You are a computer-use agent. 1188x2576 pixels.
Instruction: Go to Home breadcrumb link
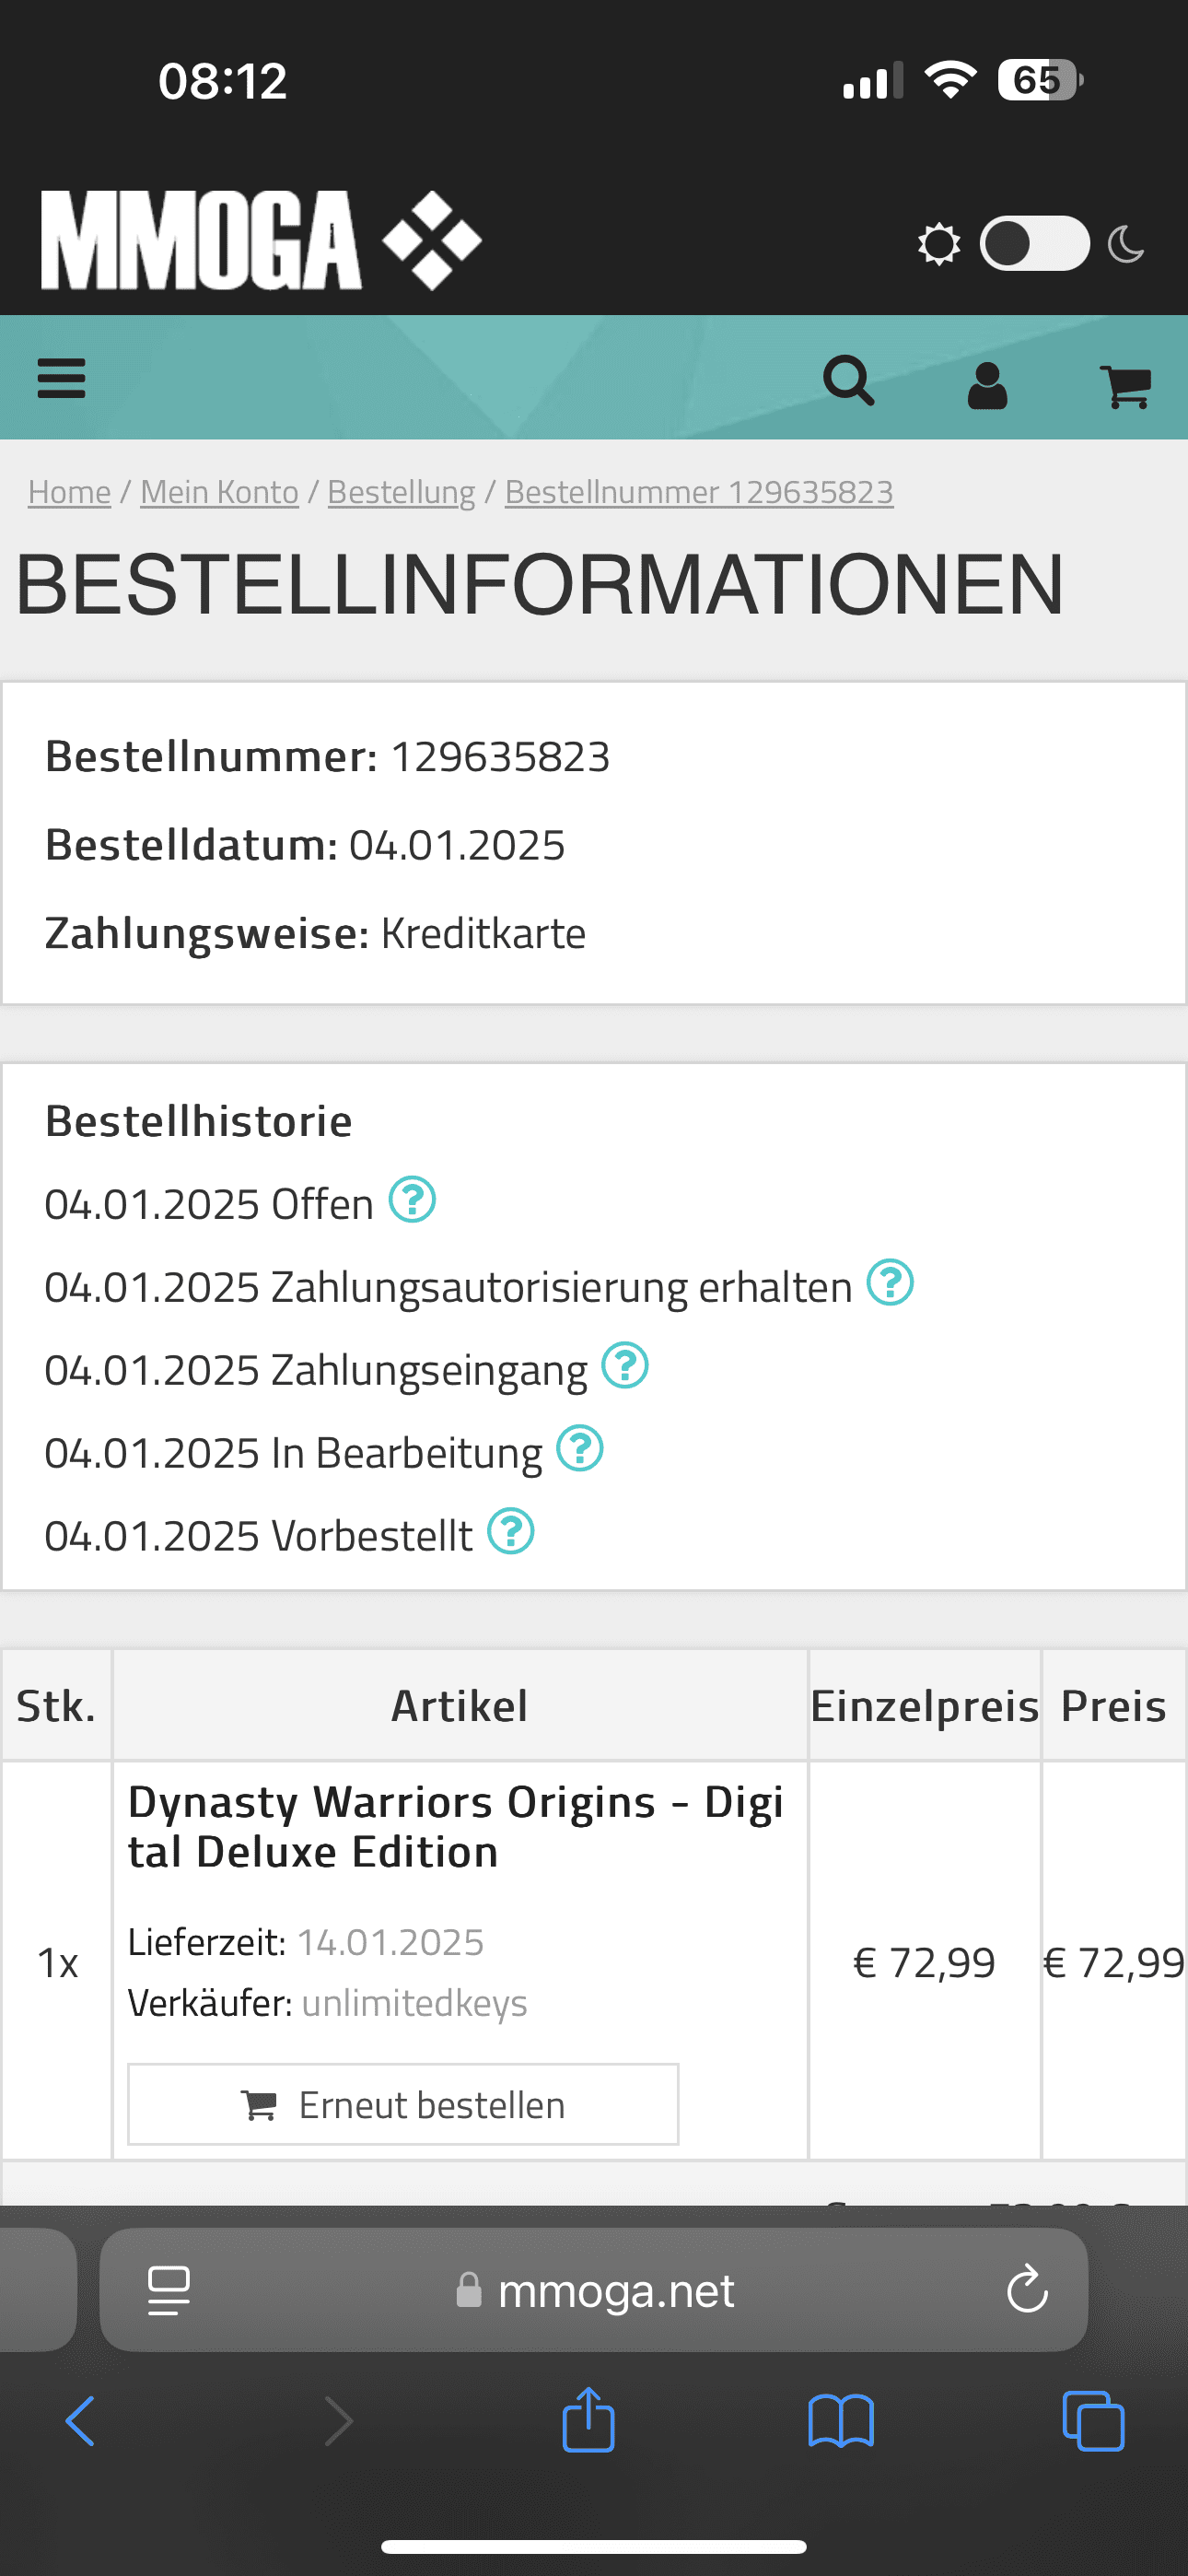tap(69, 492)
